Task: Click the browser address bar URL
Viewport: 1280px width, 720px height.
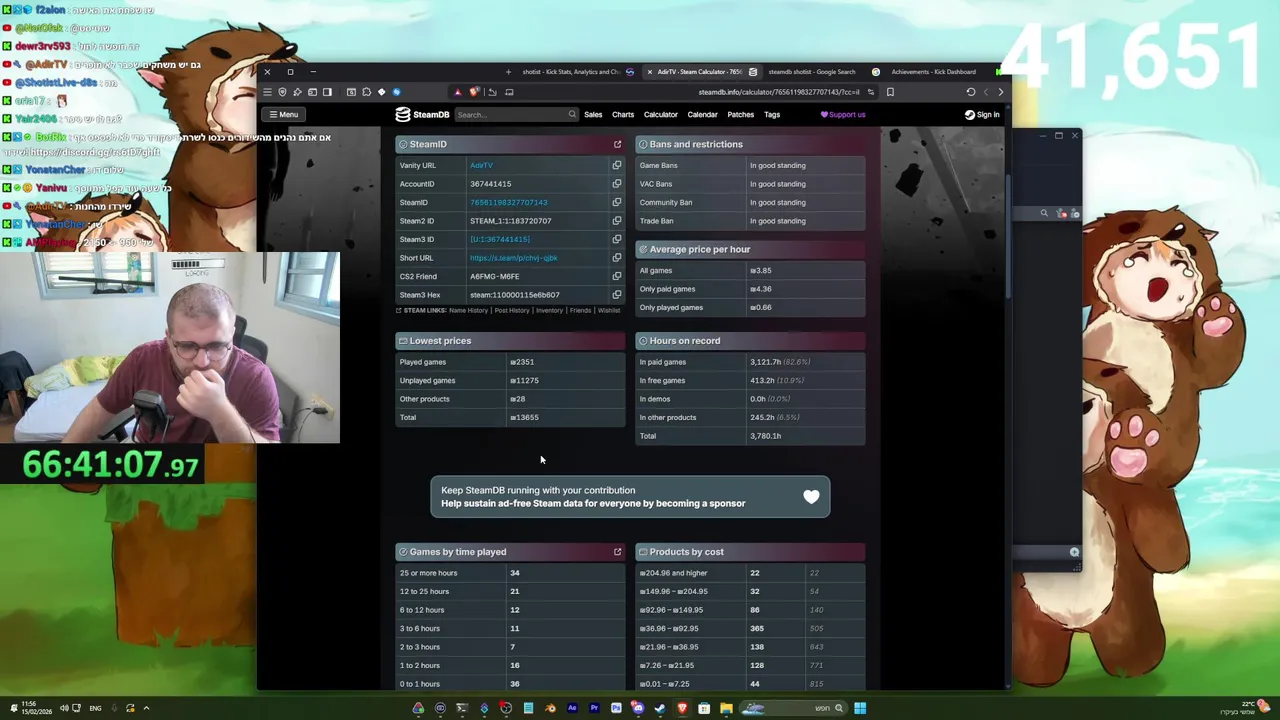Action: click(779, 92)
